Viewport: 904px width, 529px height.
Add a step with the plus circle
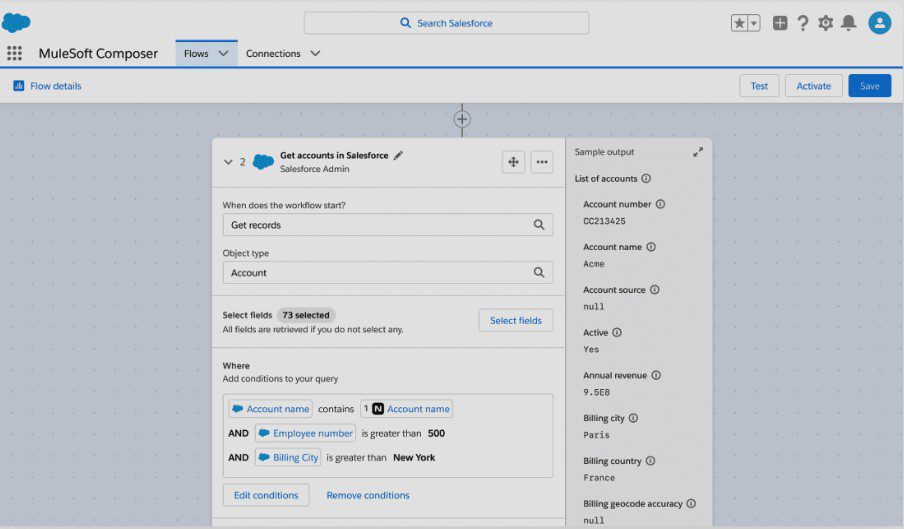tap(462, 119)
